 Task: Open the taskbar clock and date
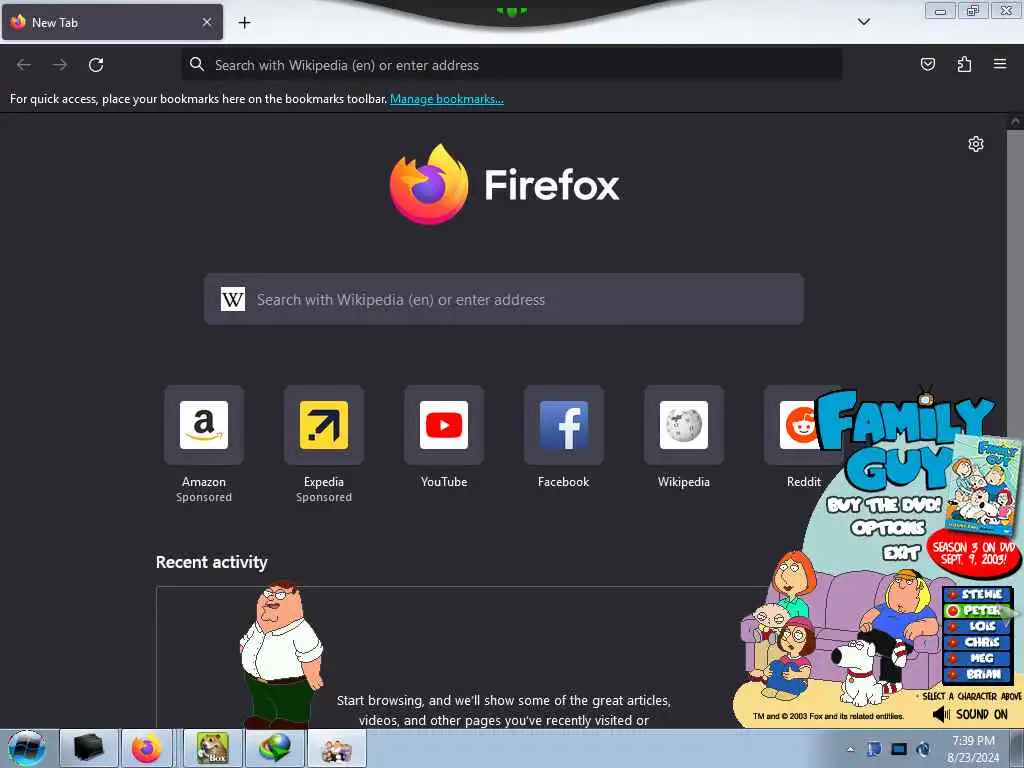point(973,749)
